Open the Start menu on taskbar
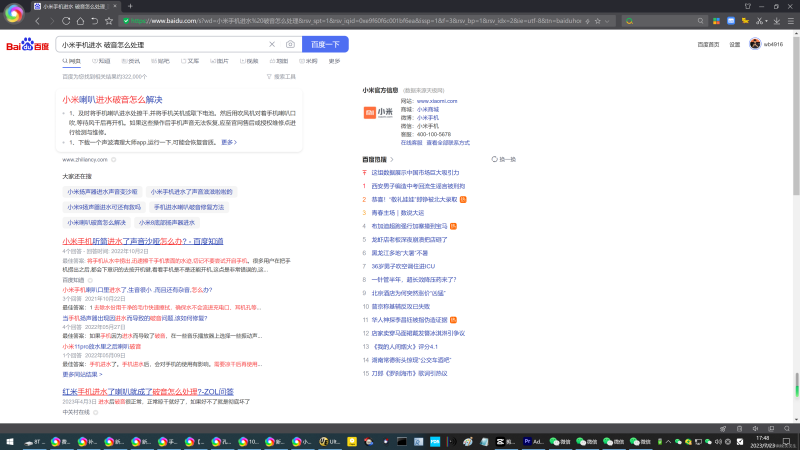Screen dimensions: 800x450 coord(12,440)
